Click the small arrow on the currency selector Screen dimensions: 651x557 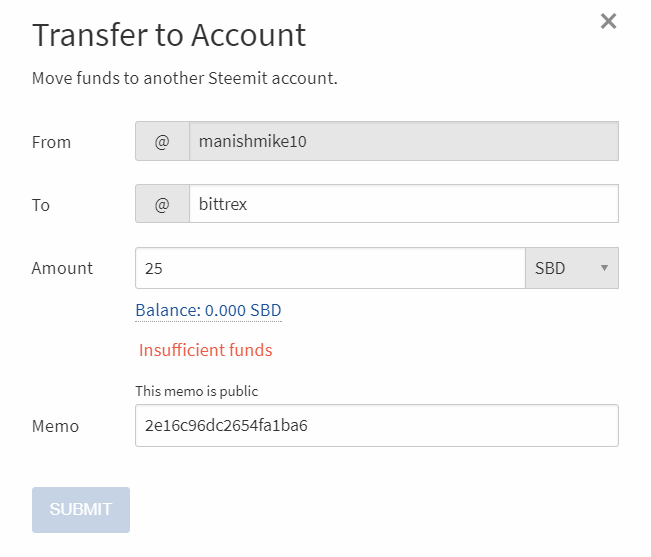point(604,268)
